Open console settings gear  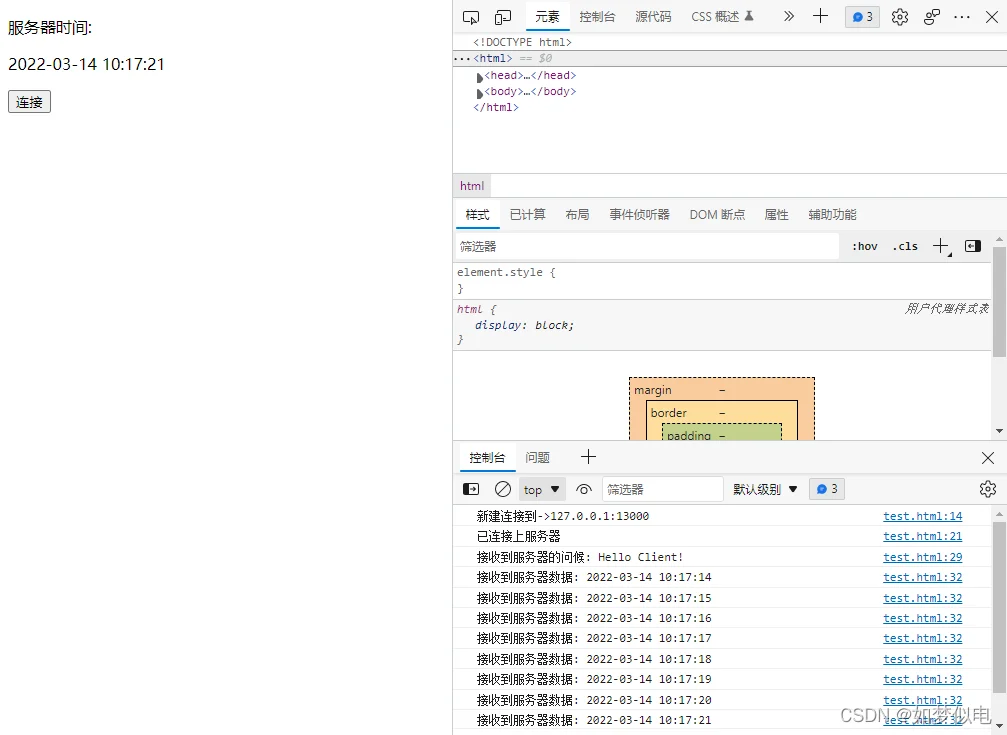click(987, 489)
